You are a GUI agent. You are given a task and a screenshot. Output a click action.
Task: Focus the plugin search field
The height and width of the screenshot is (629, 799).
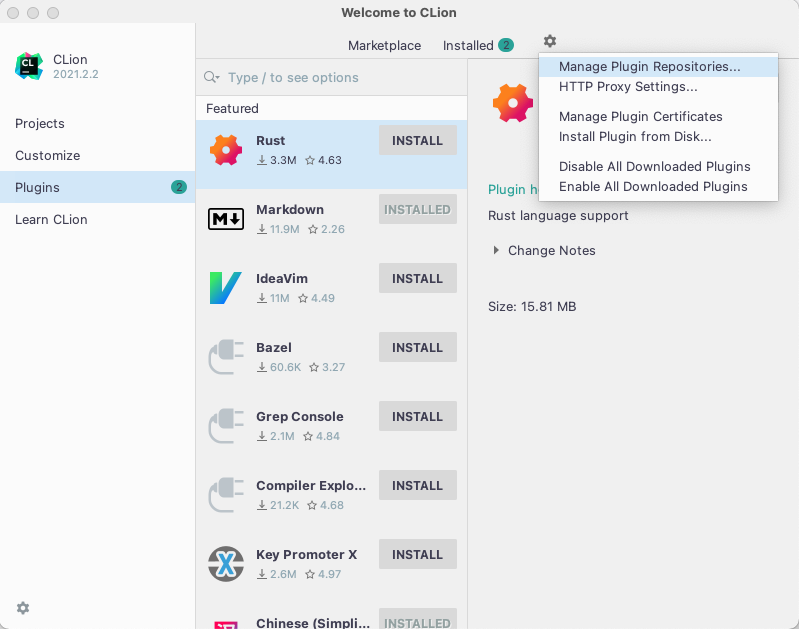[x=331, y=77]
